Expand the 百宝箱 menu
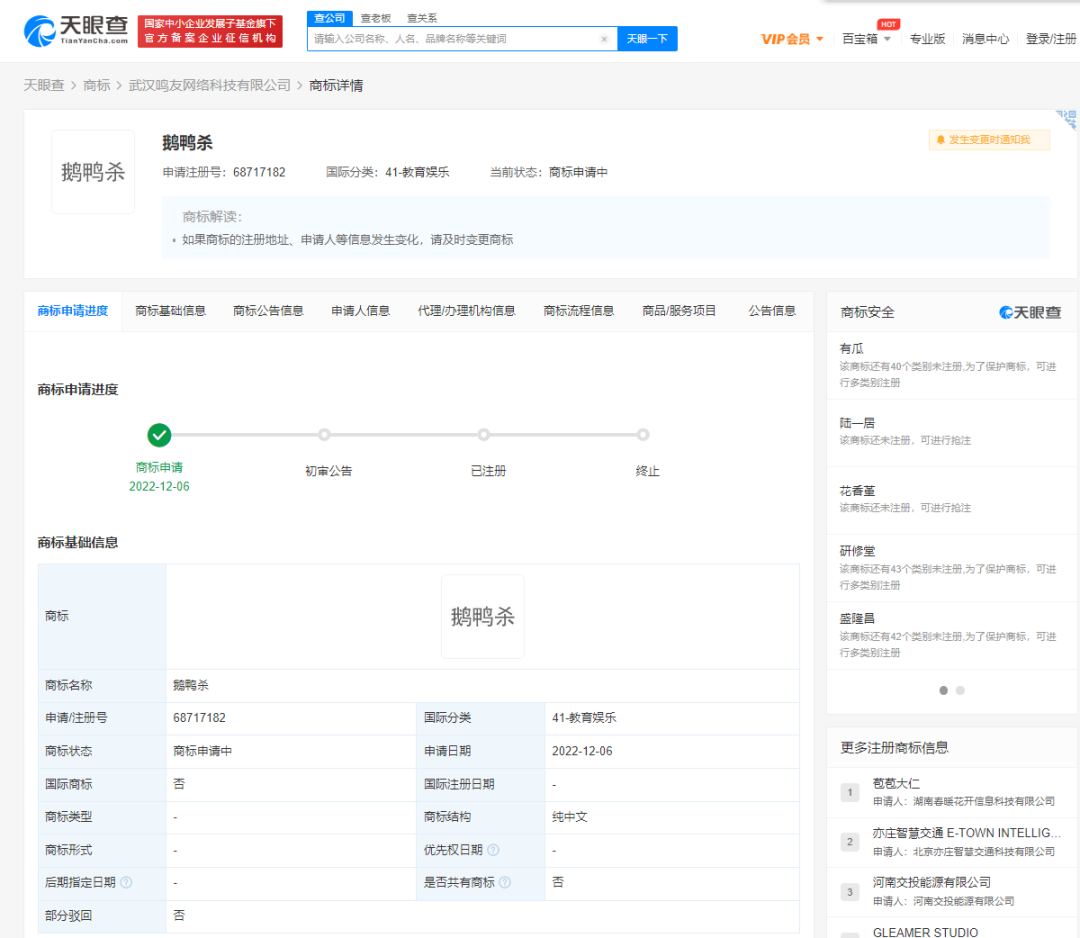The width and height of the screenshot is (1080, 938). pyautogui.click(x=866, y=39)
